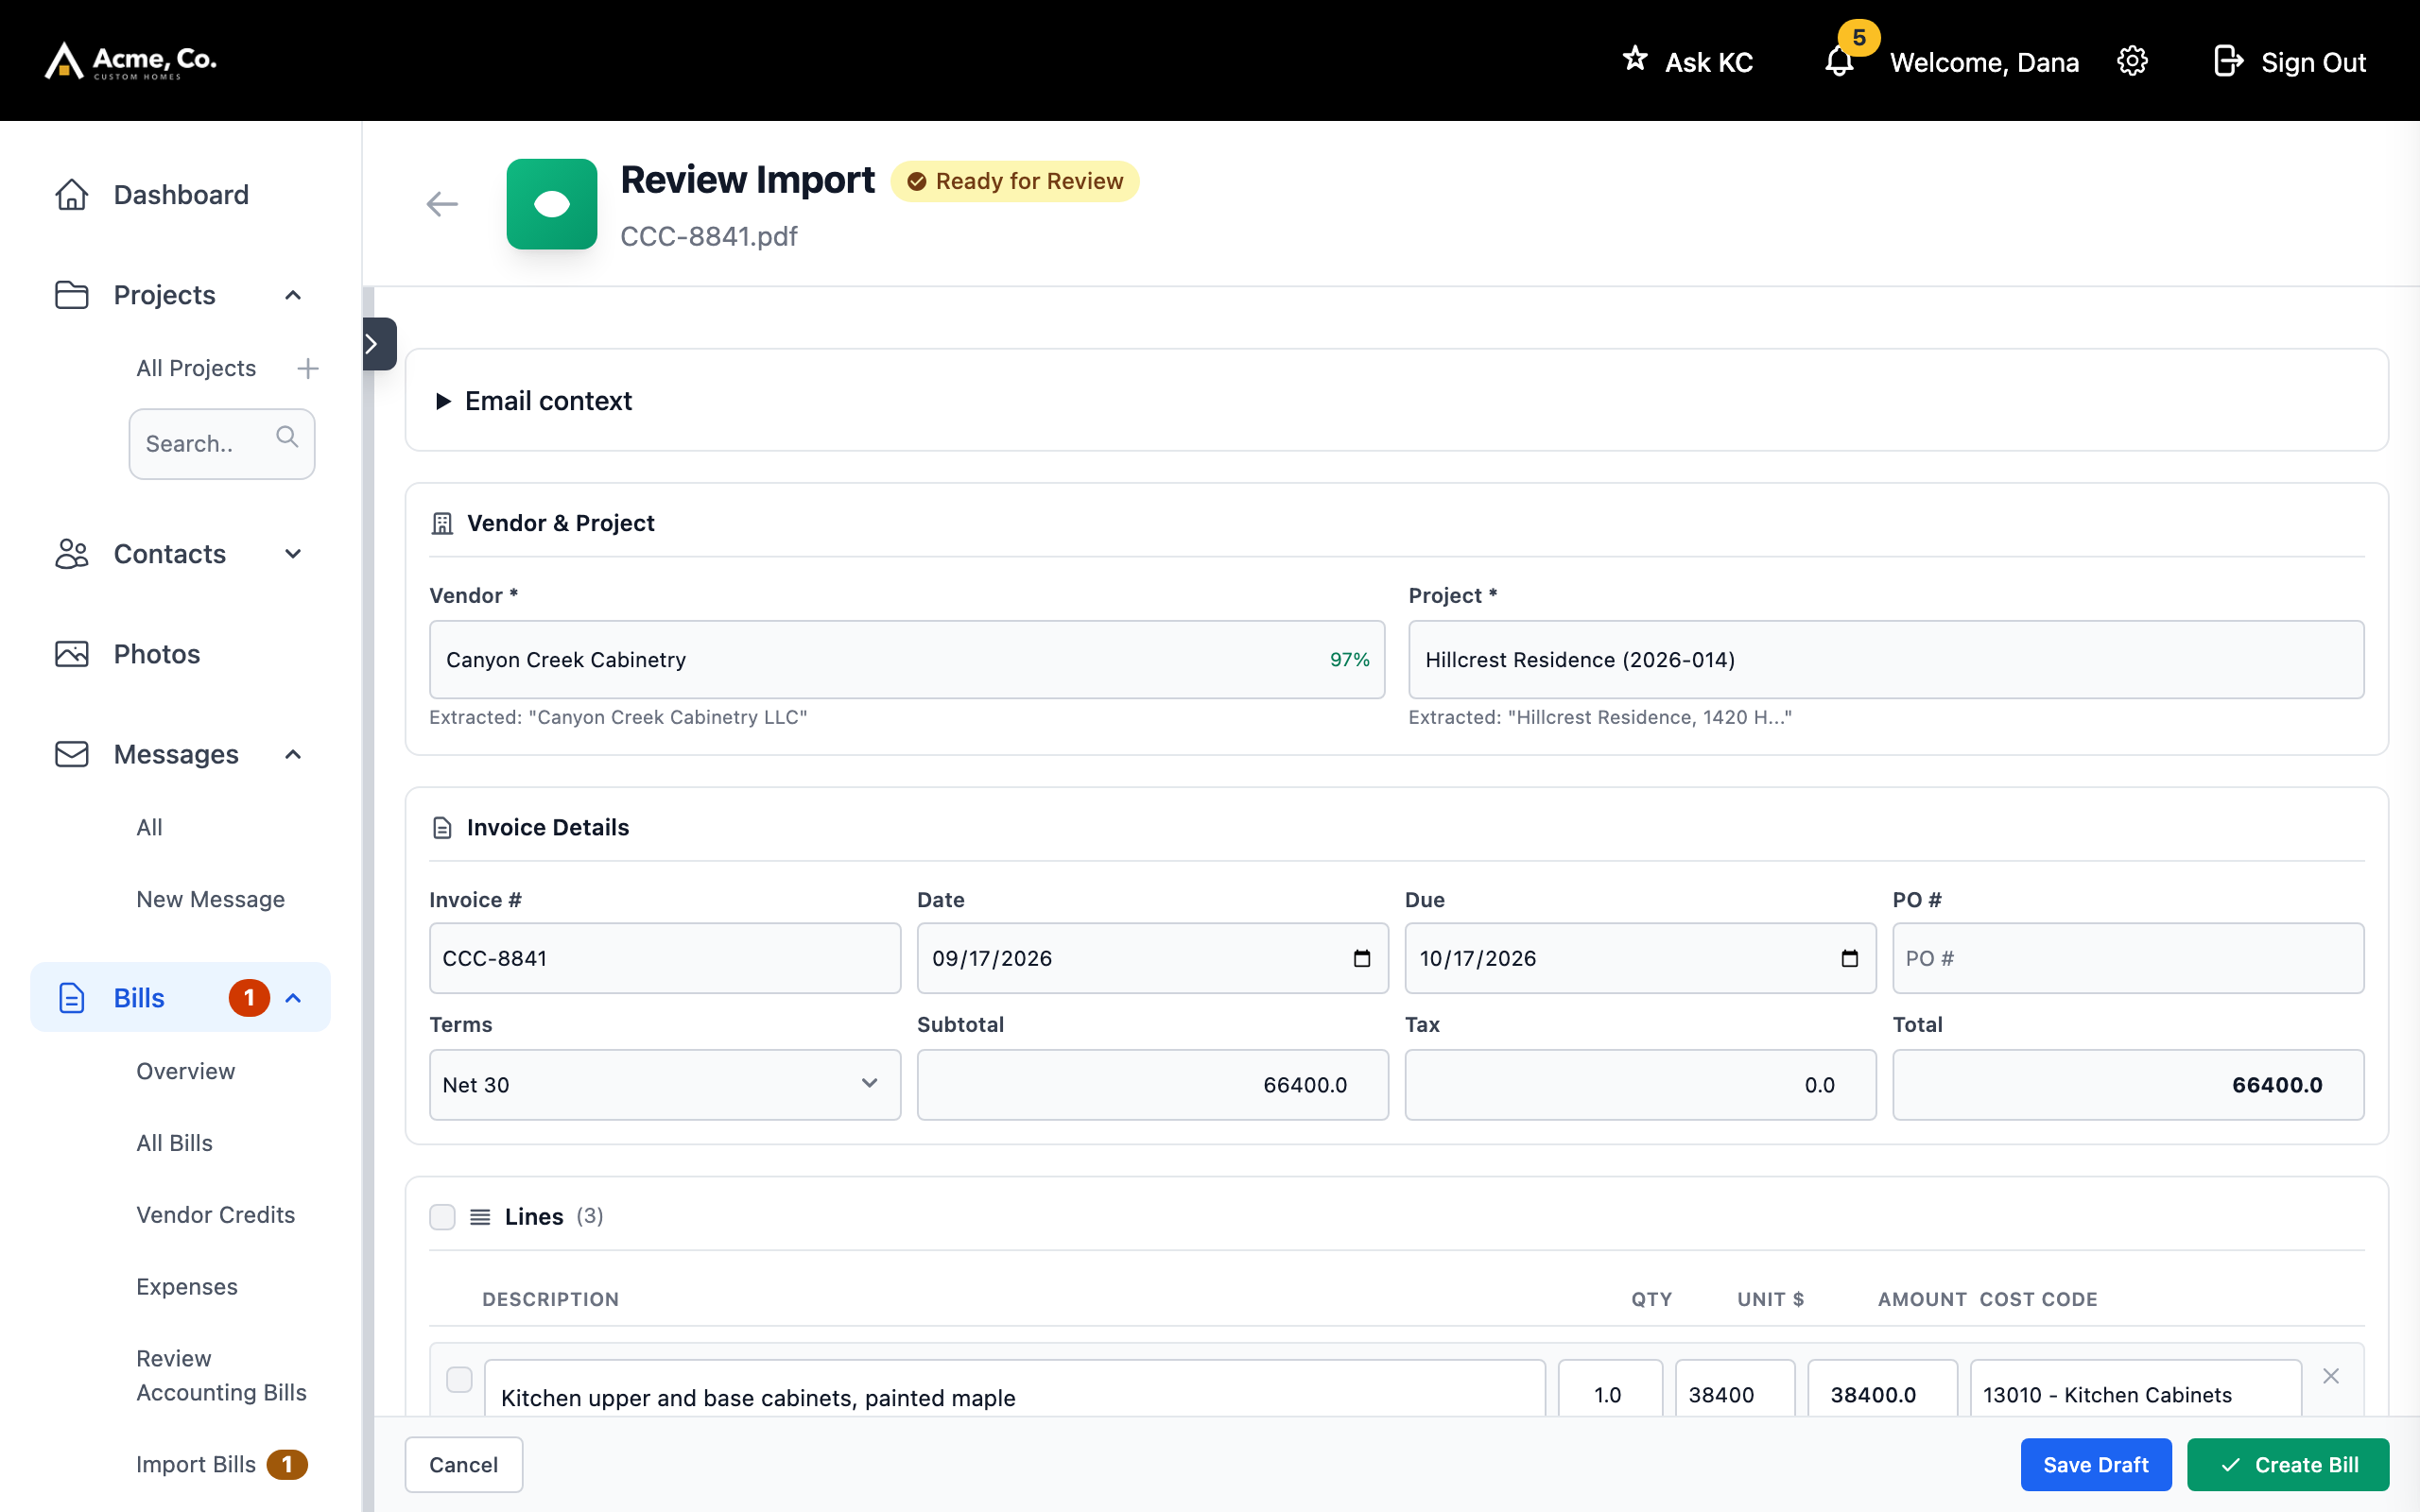Remove the Kitchen cabinets line with X
This screenshot has height=1512, width=2420.
[2331, 1376]
